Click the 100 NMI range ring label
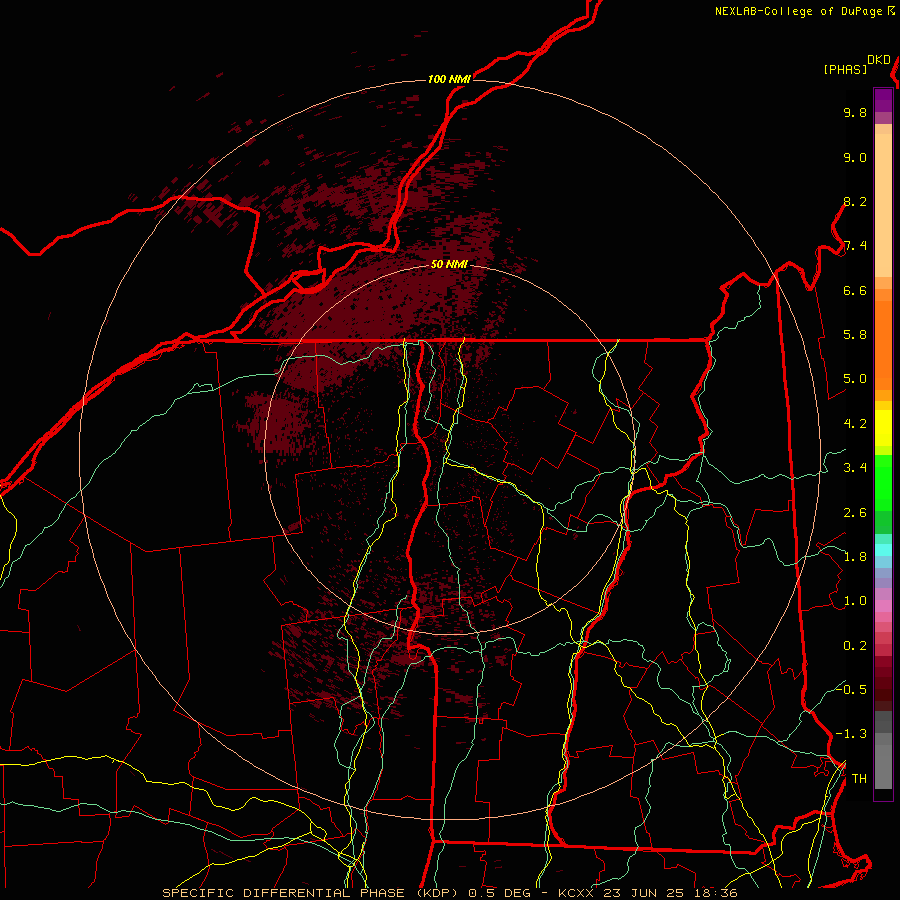This screenshot has height=900, width=900. click(x=449, y=79)
